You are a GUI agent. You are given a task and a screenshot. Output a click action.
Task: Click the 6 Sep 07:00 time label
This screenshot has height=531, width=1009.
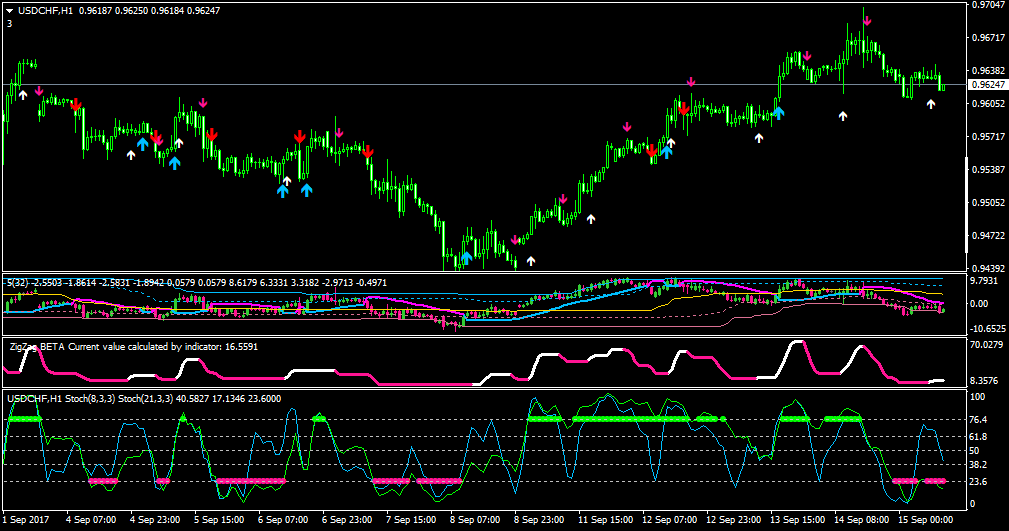283,519
